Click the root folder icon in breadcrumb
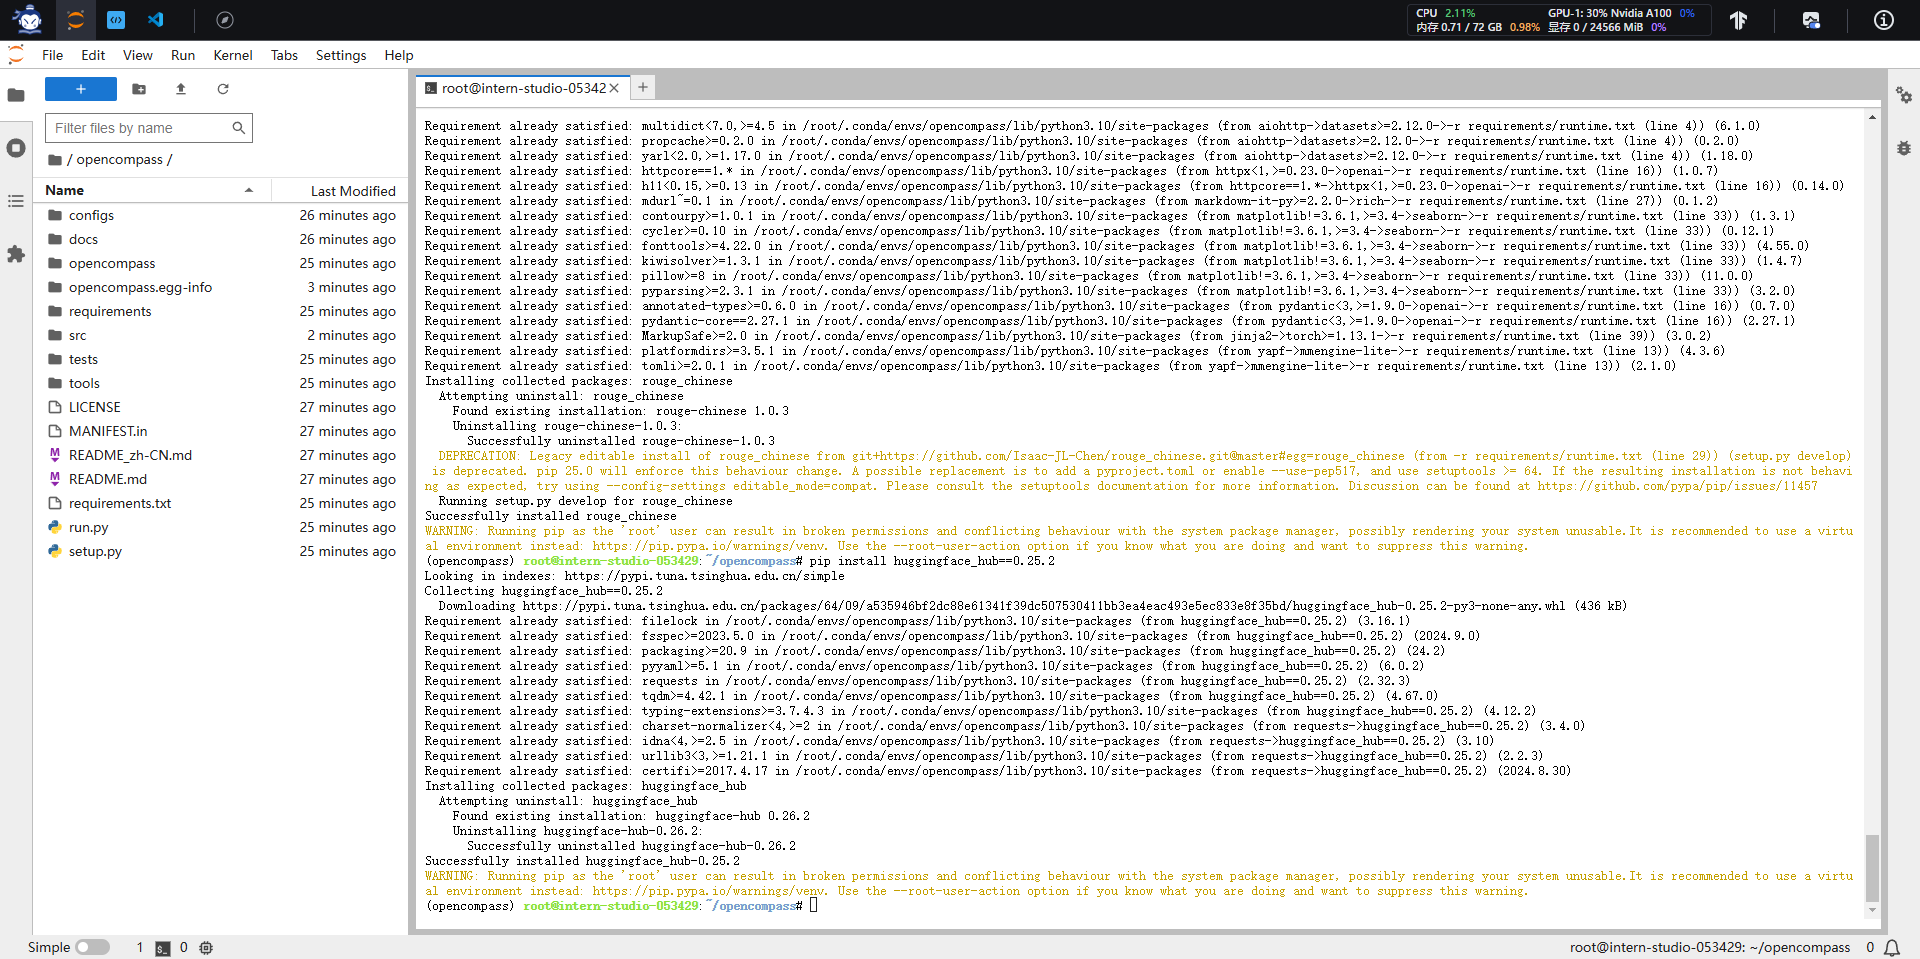1920x959 pixels. (54, 160)
